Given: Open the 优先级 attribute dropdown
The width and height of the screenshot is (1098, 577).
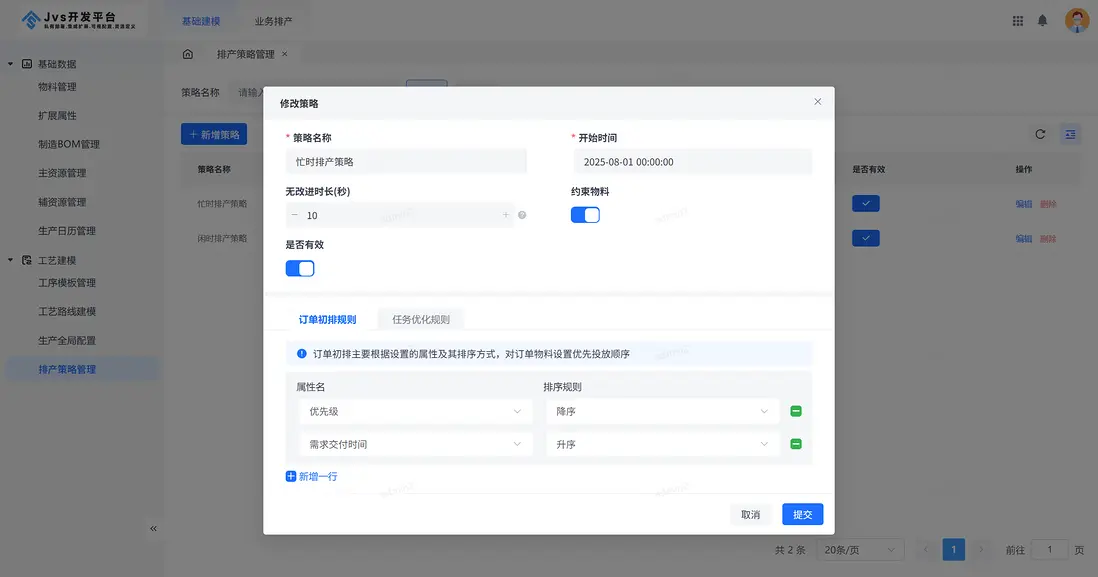Looking at the screenshot, I should click(x=415, y=411).
